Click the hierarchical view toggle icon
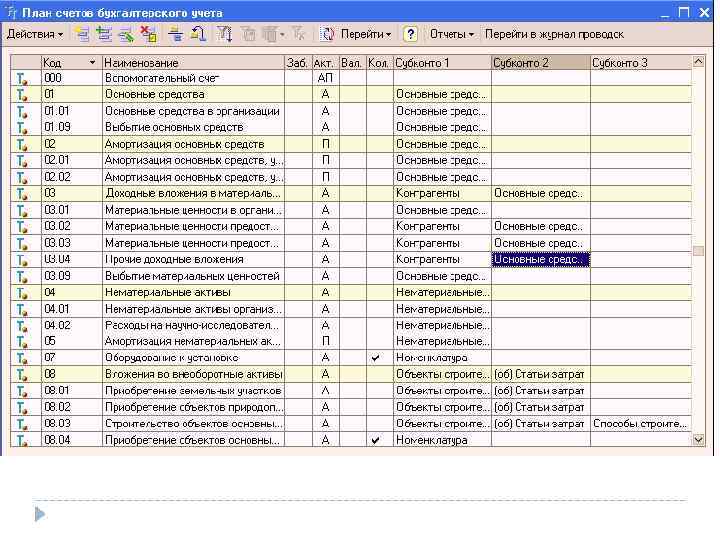The image size is (720, 540). pyautogui.click(x=175, y=34)
